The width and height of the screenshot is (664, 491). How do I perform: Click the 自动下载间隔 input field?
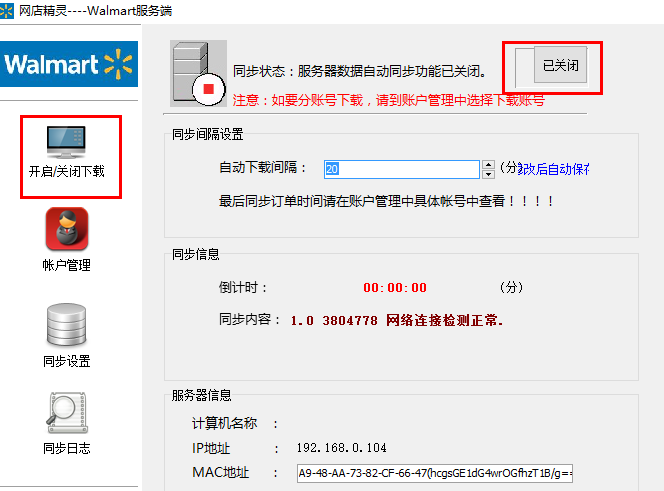pyautogui.click(x=401, y=169)
